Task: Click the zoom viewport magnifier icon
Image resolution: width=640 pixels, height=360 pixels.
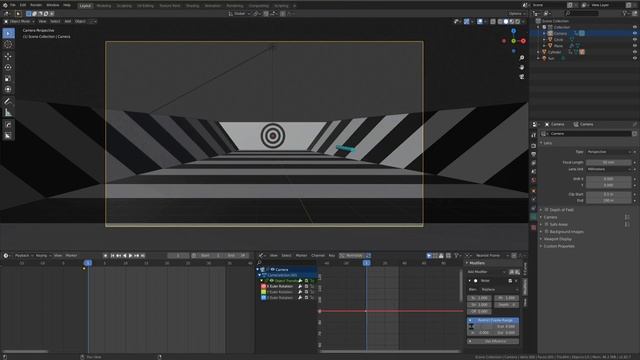Action: point(522,58)
